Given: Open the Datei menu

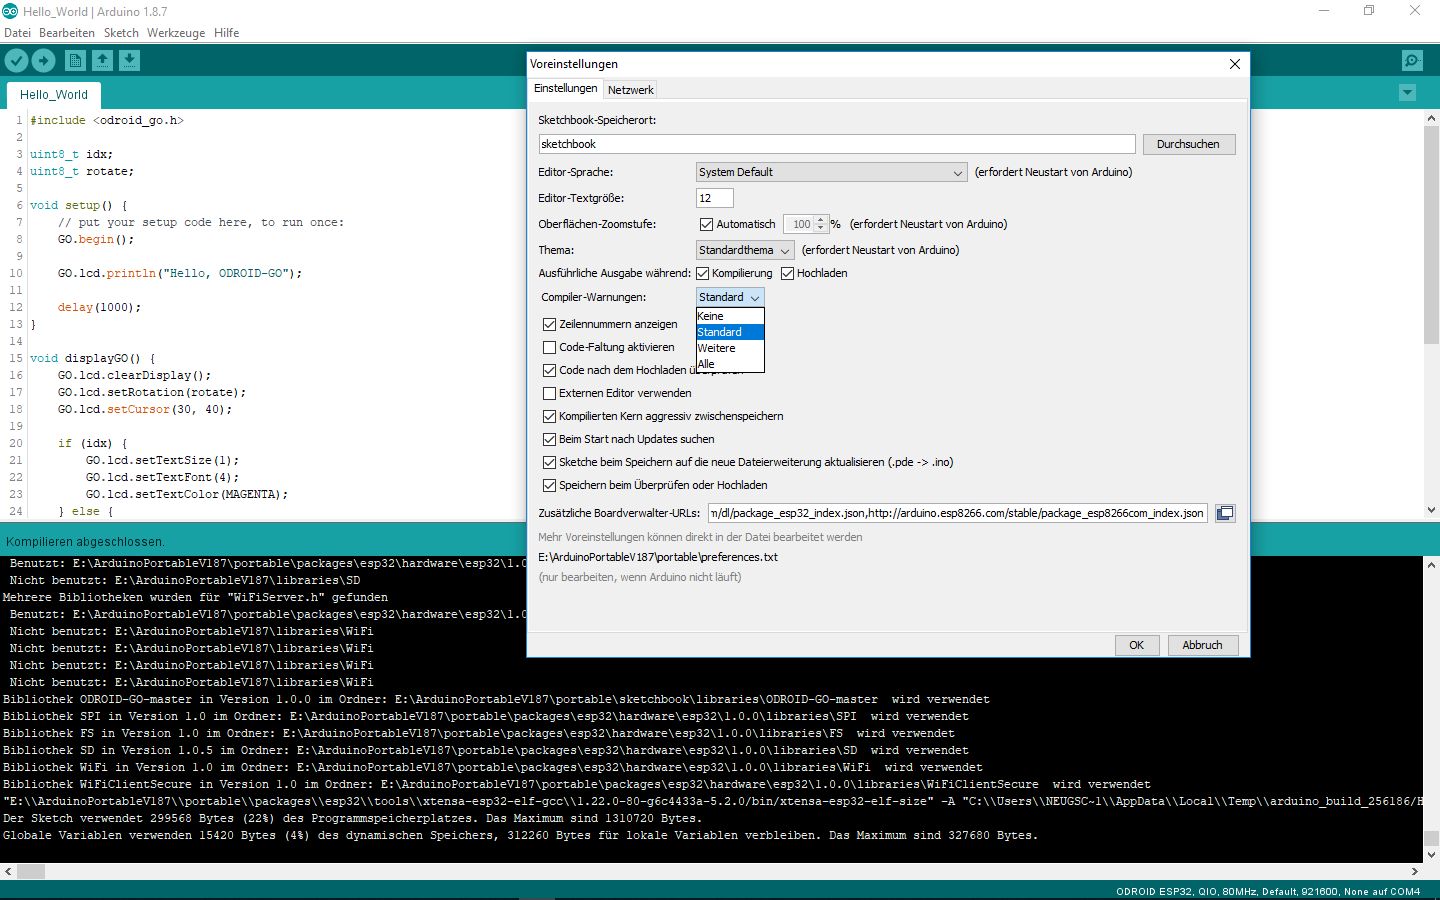Looking at the screenshot, I should [x=17, y=33].
